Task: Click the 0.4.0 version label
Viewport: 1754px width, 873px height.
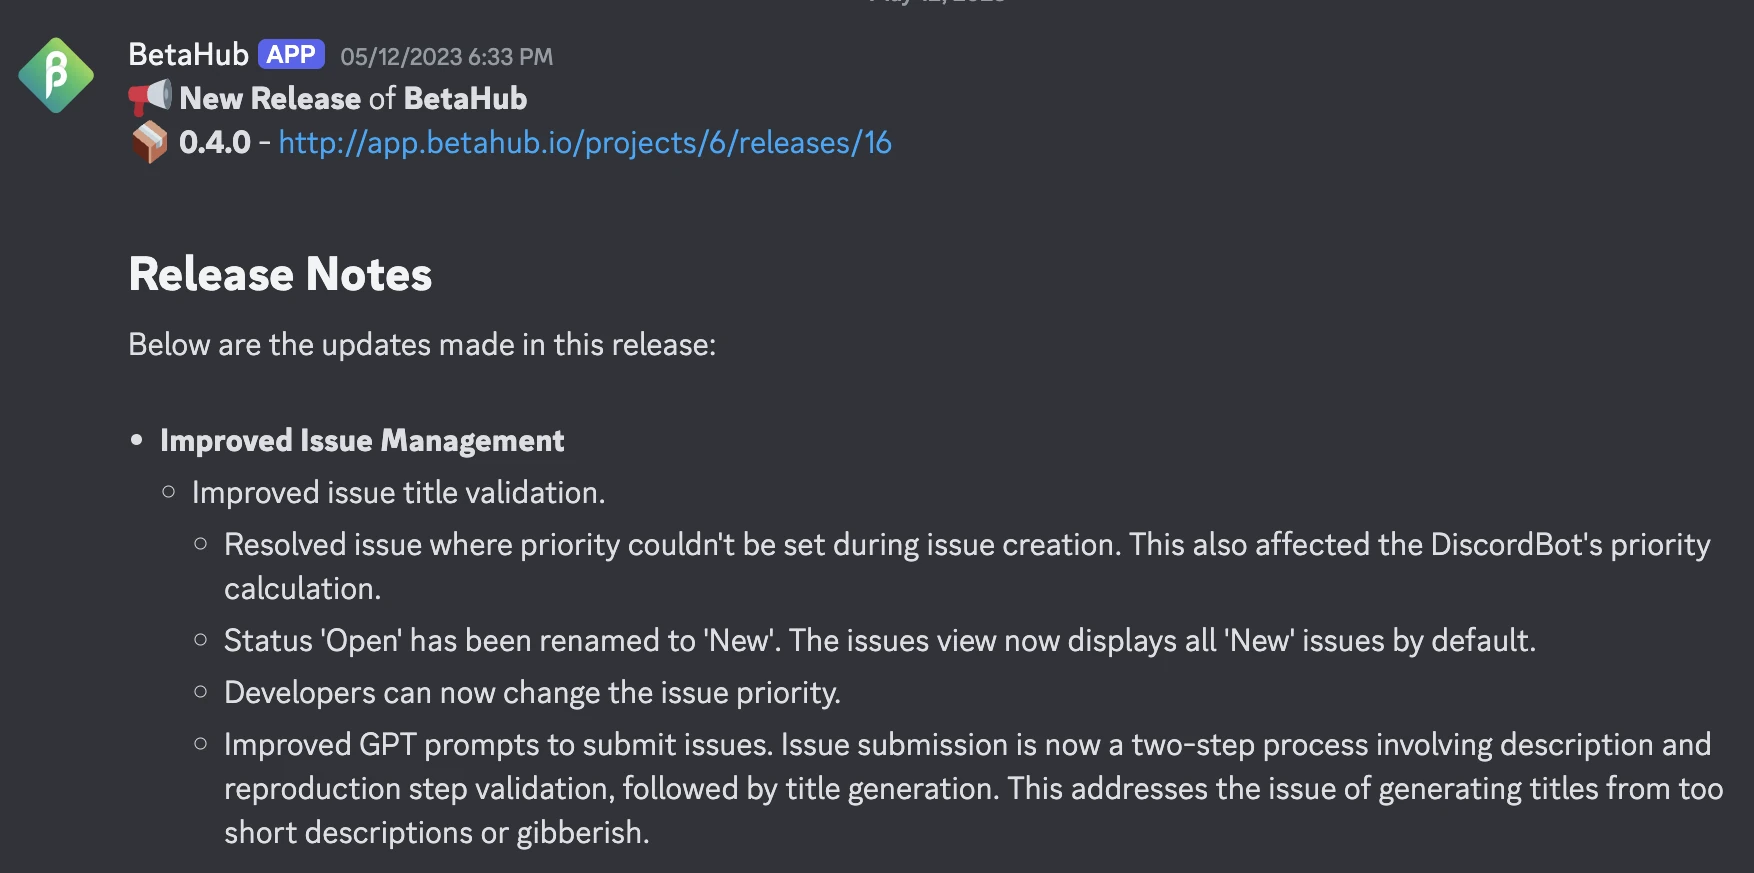Action: point(216,143)
